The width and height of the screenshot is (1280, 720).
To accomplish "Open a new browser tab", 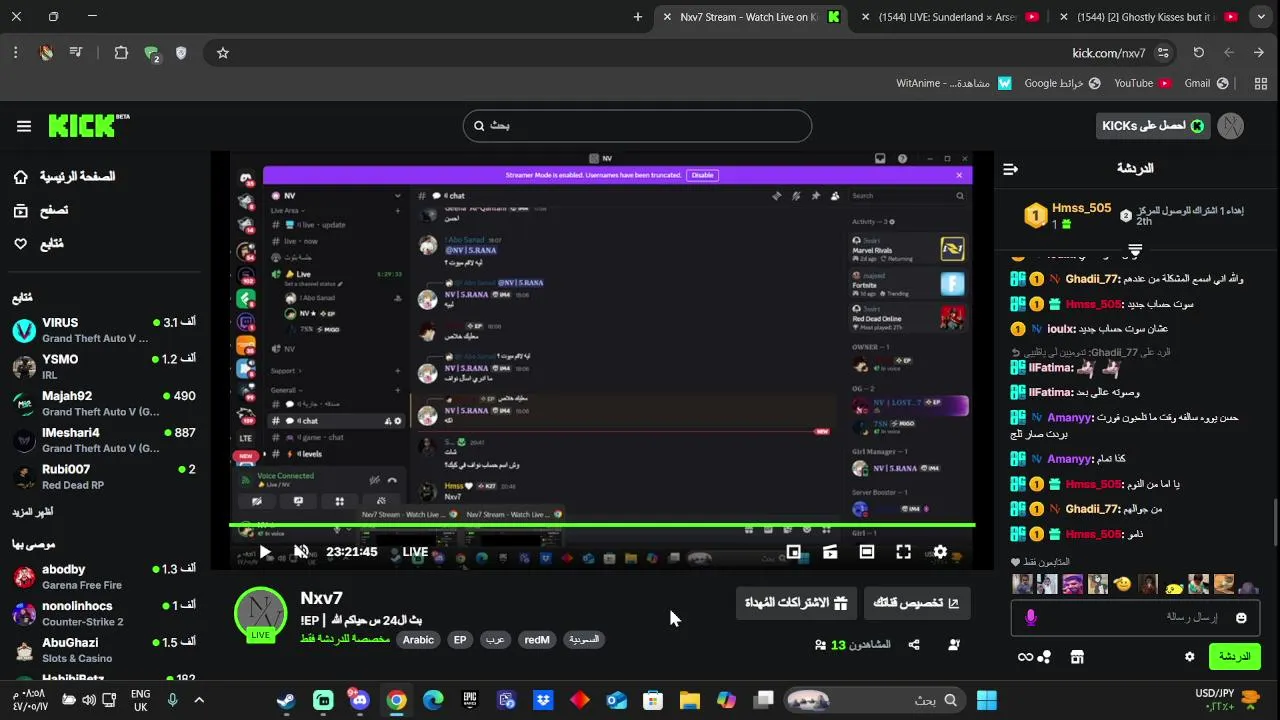I will pos(638,17).
